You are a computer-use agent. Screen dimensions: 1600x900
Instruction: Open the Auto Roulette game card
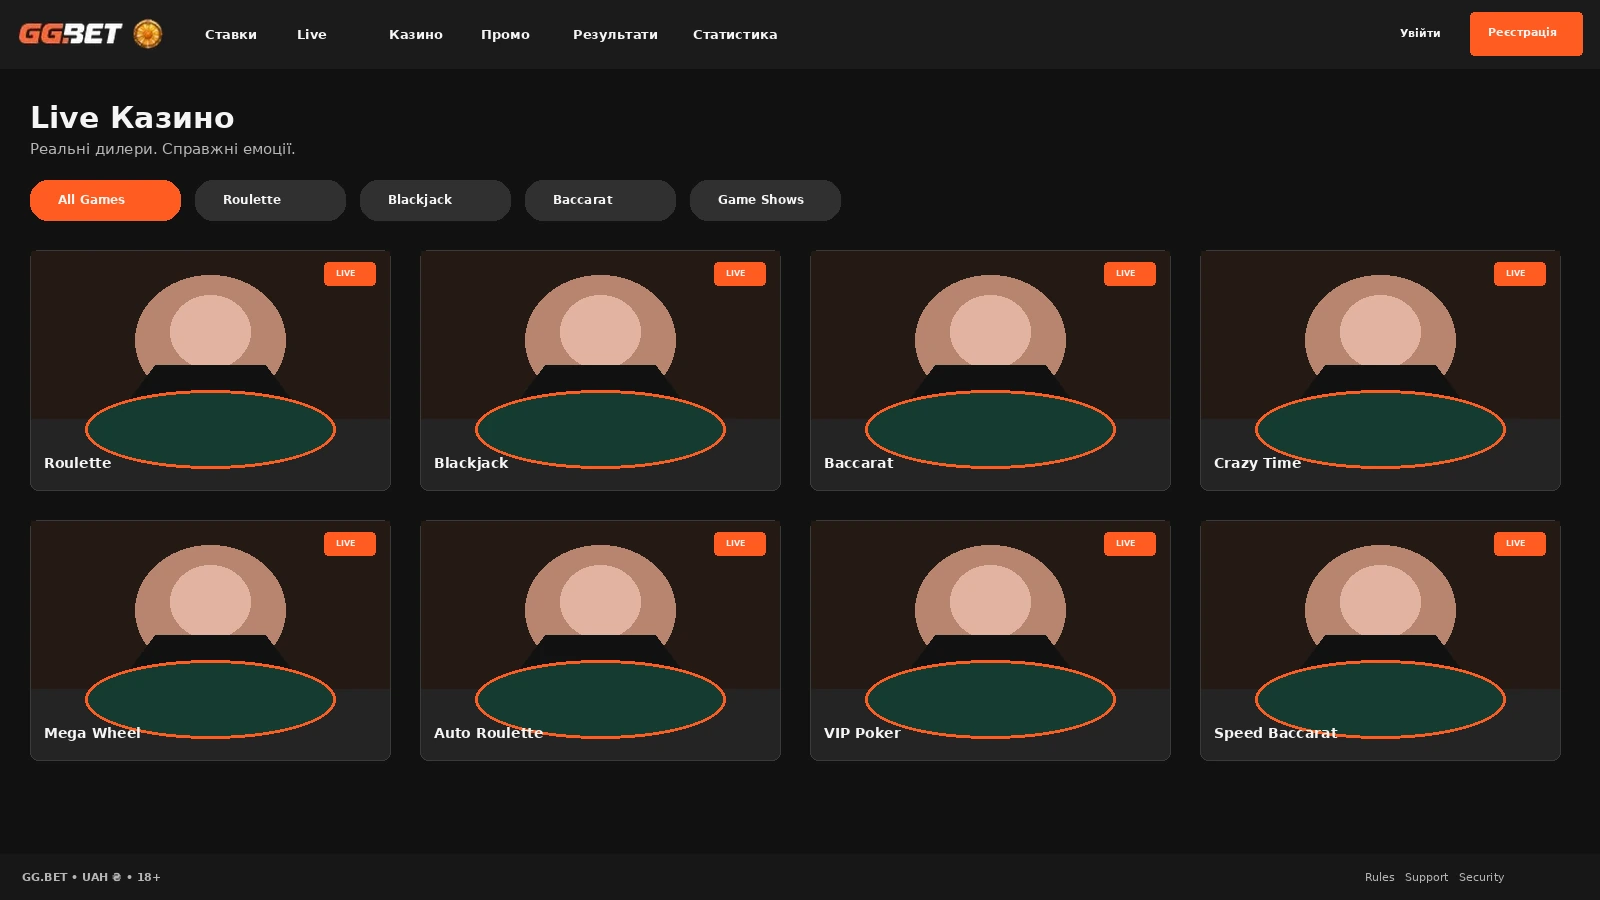click(x=600, y=640)
